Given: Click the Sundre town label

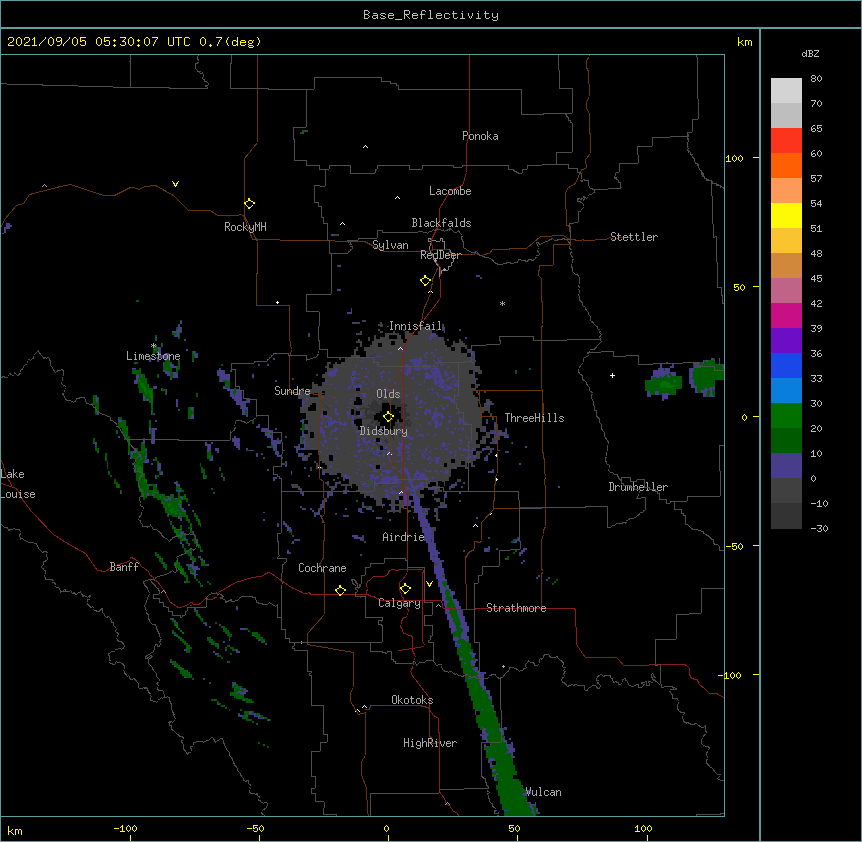Looking at the screenshot, I should 292,391.
